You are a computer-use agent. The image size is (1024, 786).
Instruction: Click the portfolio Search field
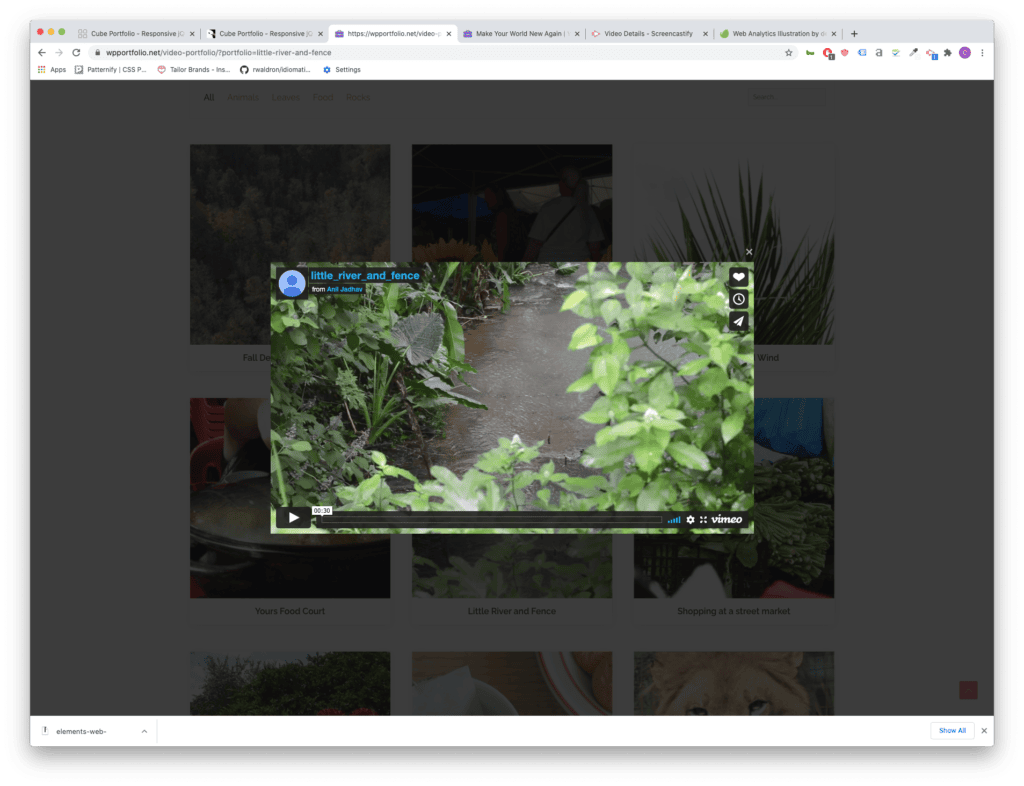point(786,97)
